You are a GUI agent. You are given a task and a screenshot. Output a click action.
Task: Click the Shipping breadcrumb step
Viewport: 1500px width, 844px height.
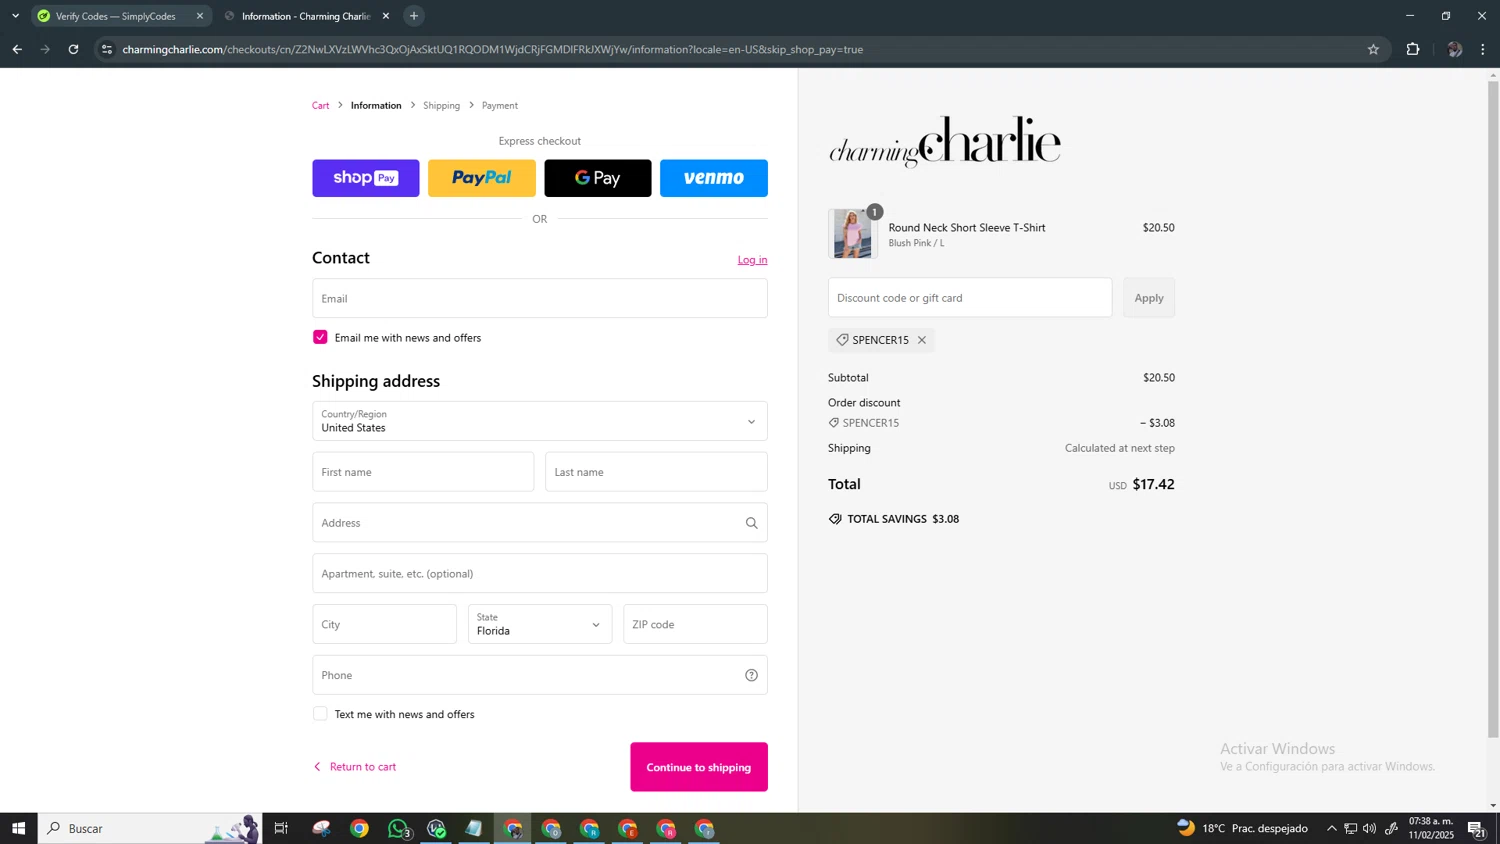(441, 105)
